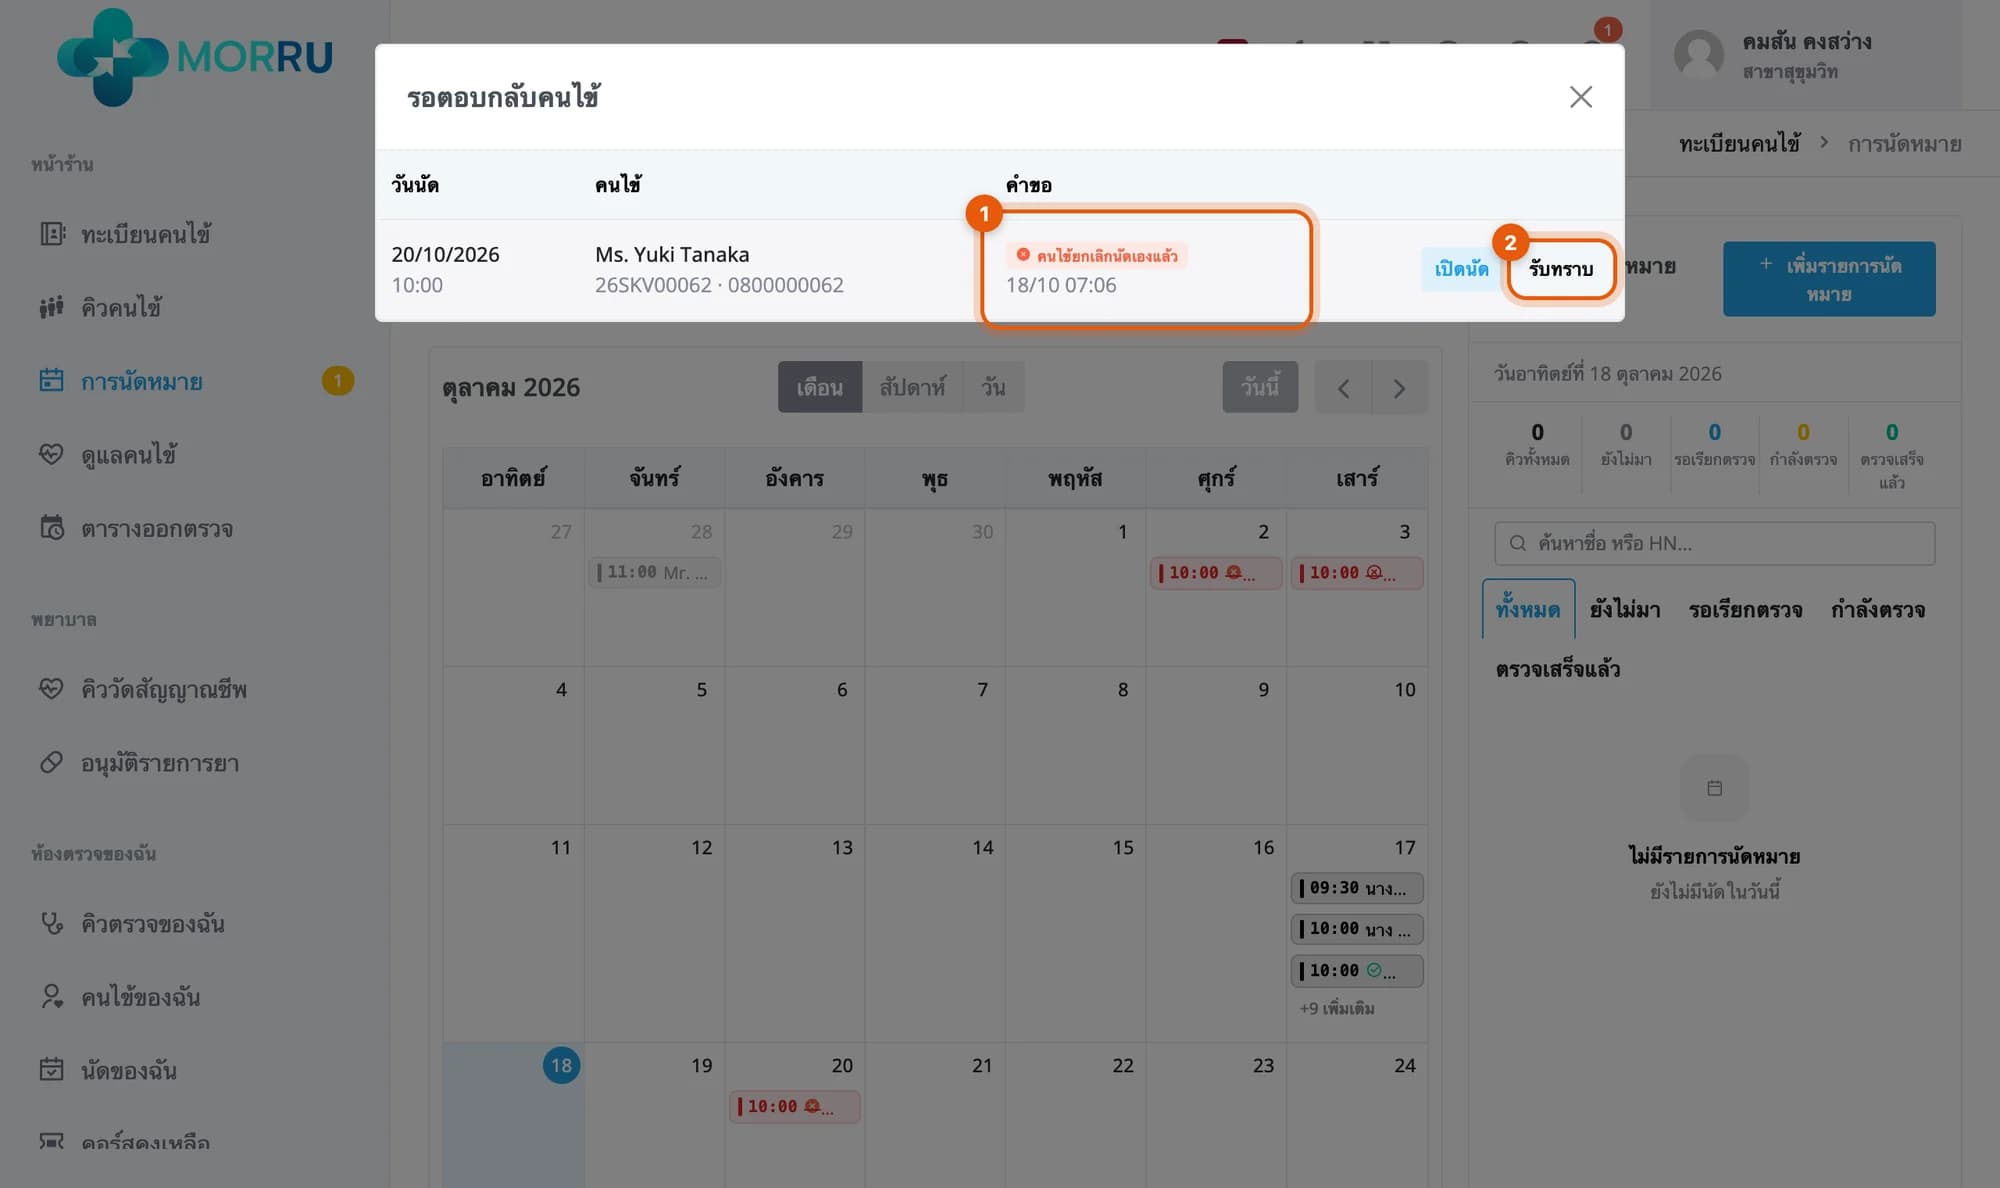Open the นัดของฉัน calendar-check icon

tap(52, 1070)
